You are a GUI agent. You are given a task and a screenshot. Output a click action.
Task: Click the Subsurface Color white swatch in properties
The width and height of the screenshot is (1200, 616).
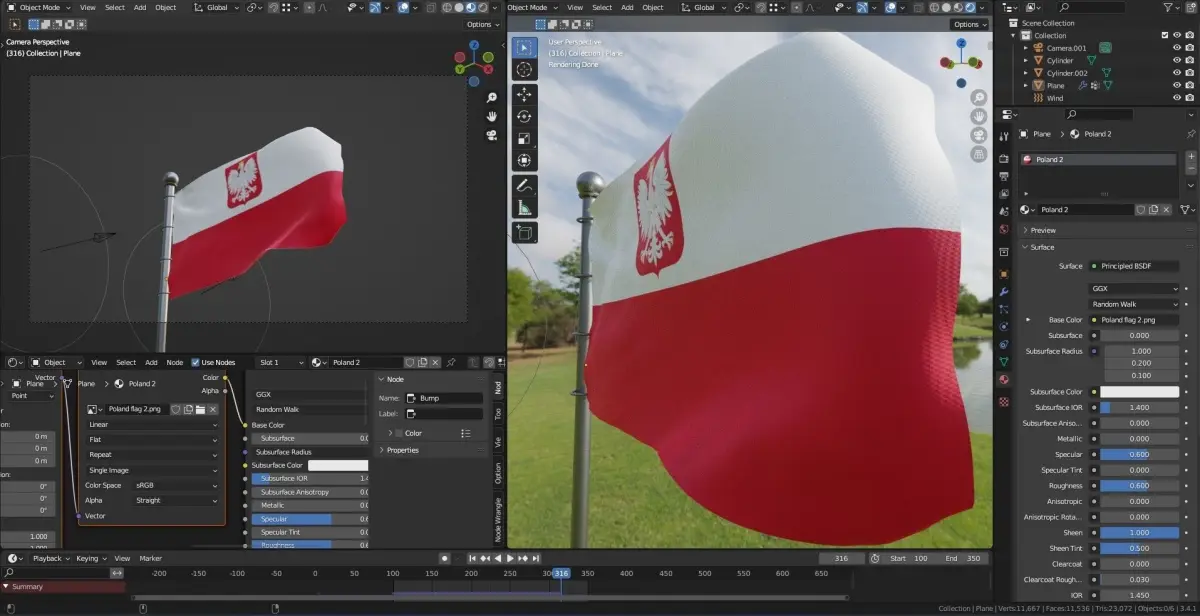pos(1140,392)
